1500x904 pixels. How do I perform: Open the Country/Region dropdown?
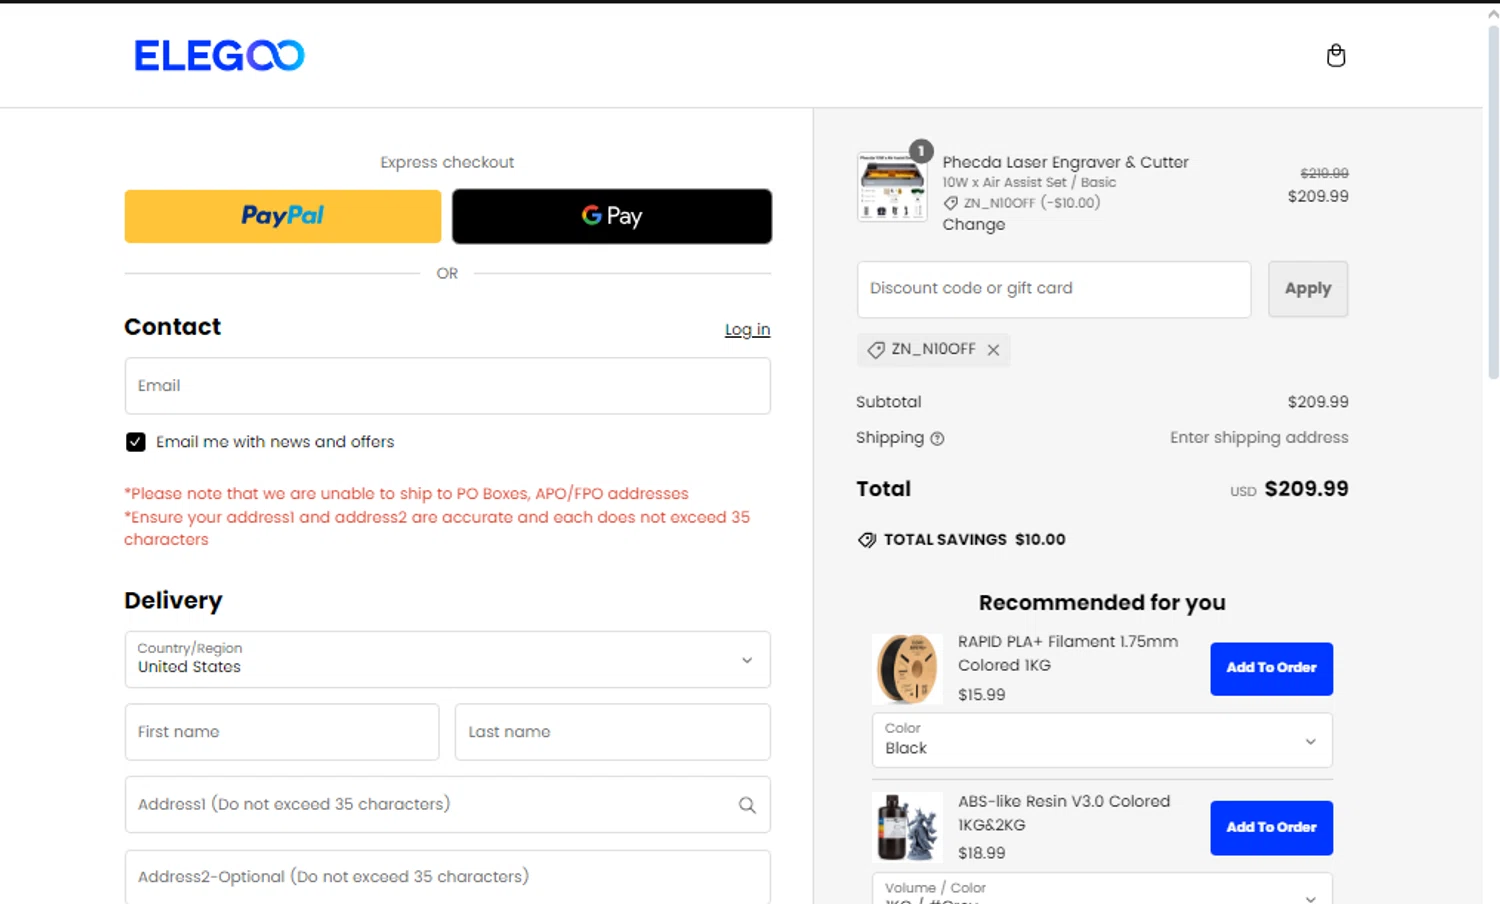[x=447, y=659]
